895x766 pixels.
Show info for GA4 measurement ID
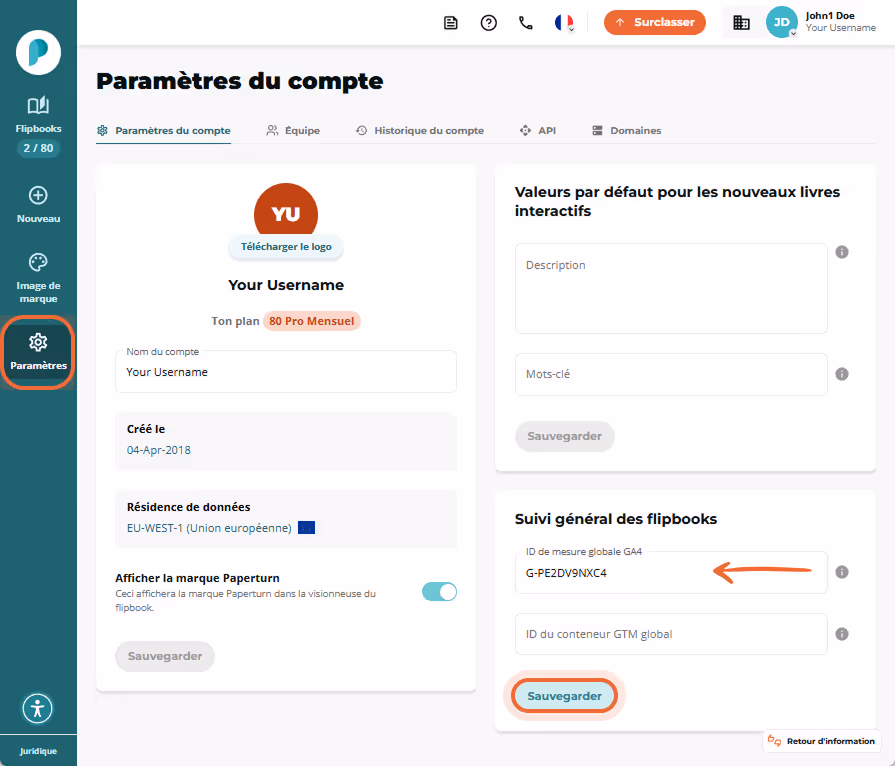[x=842, y=572]
